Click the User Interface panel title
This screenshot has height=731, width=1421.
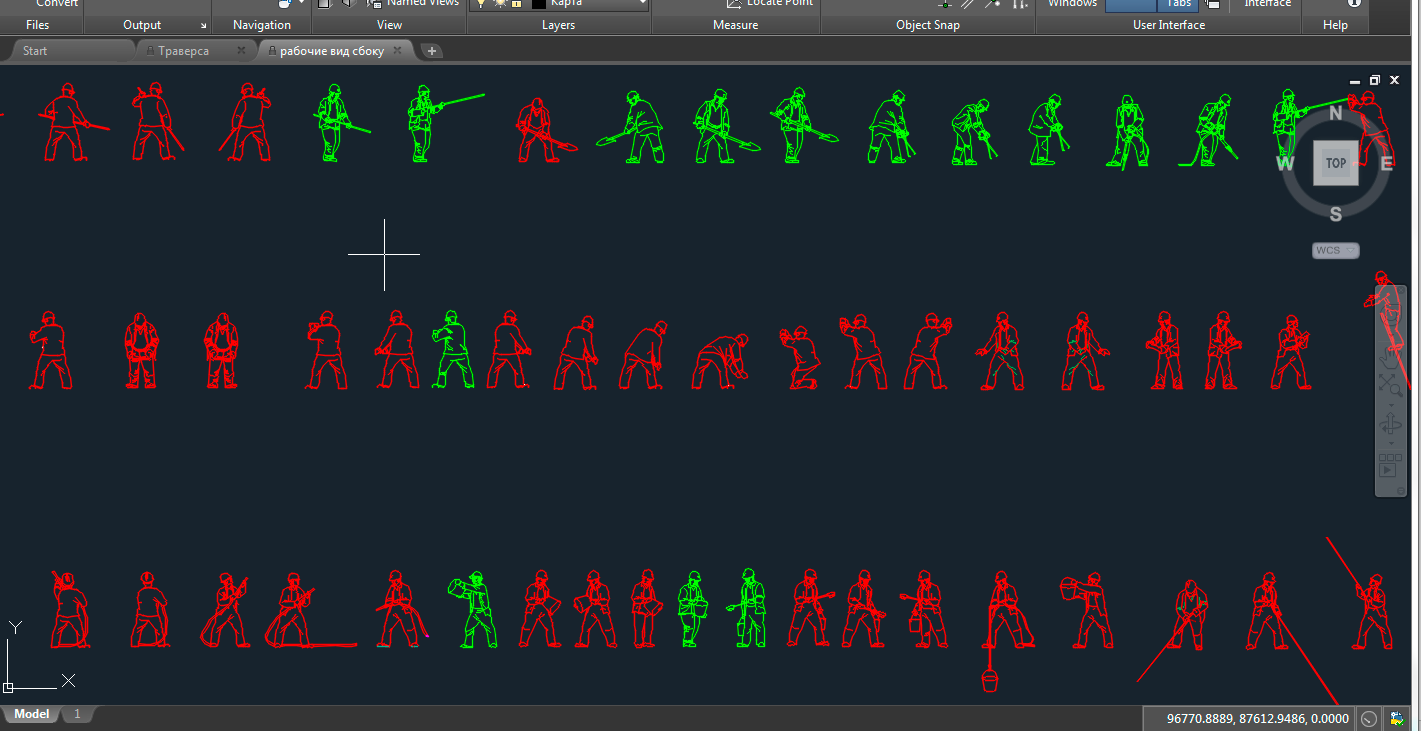1168,25
